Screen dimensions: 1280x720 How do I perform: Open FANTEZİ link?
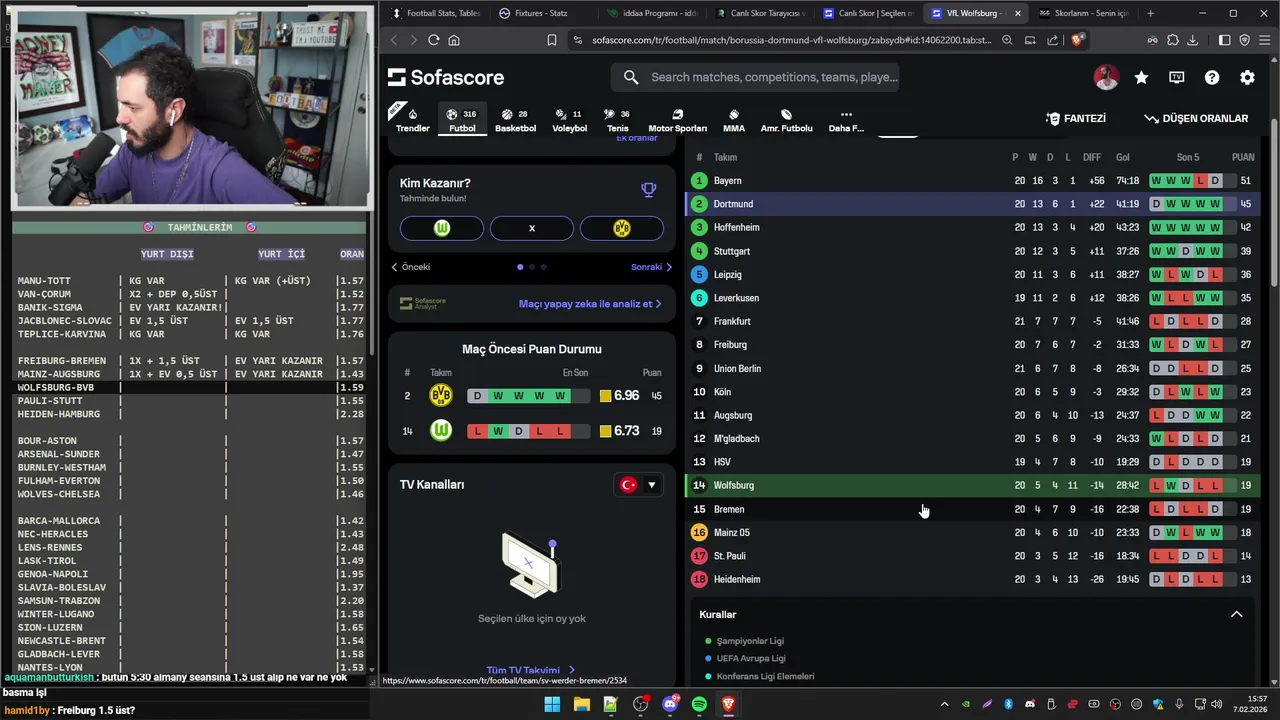[x=1076, y=118]
